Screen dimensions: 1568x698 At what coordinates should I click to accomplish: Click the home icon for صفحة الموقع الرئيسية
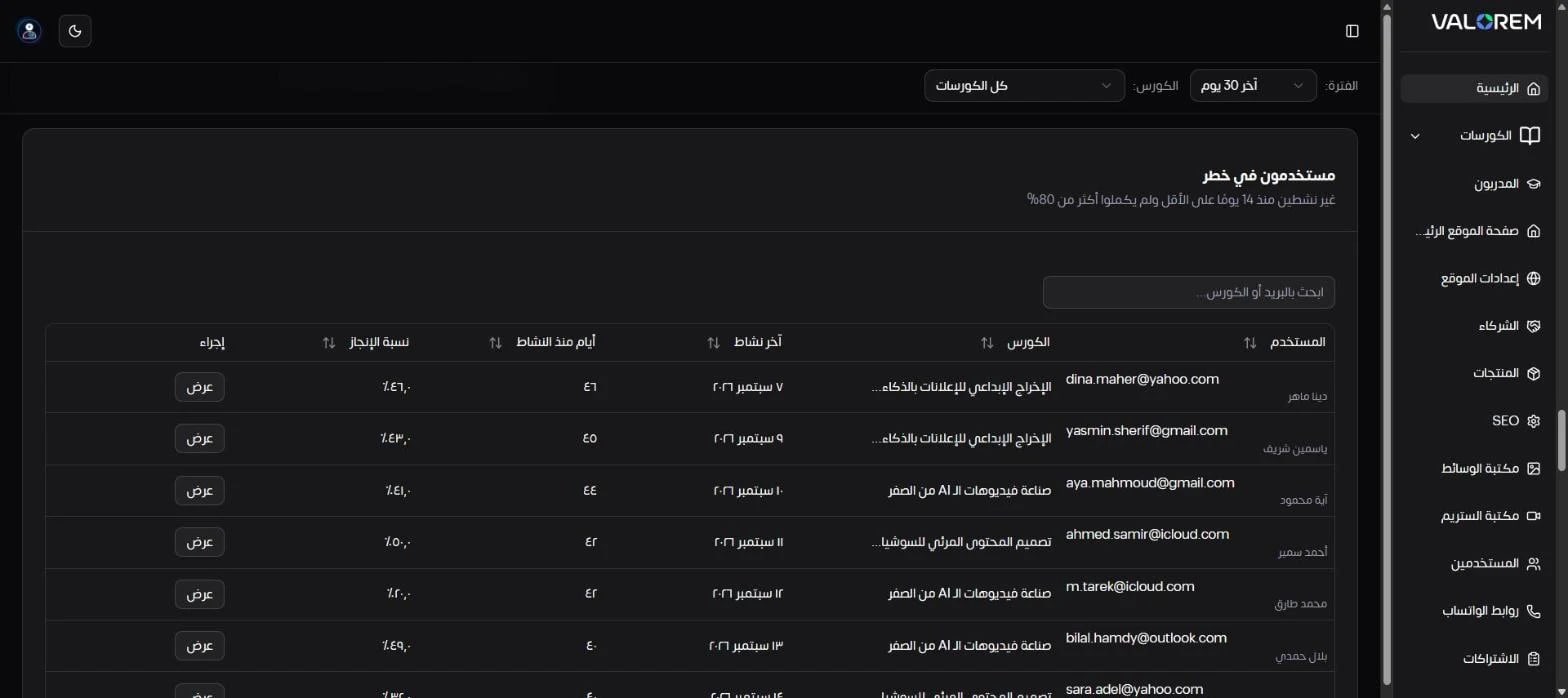(1534, 231)
